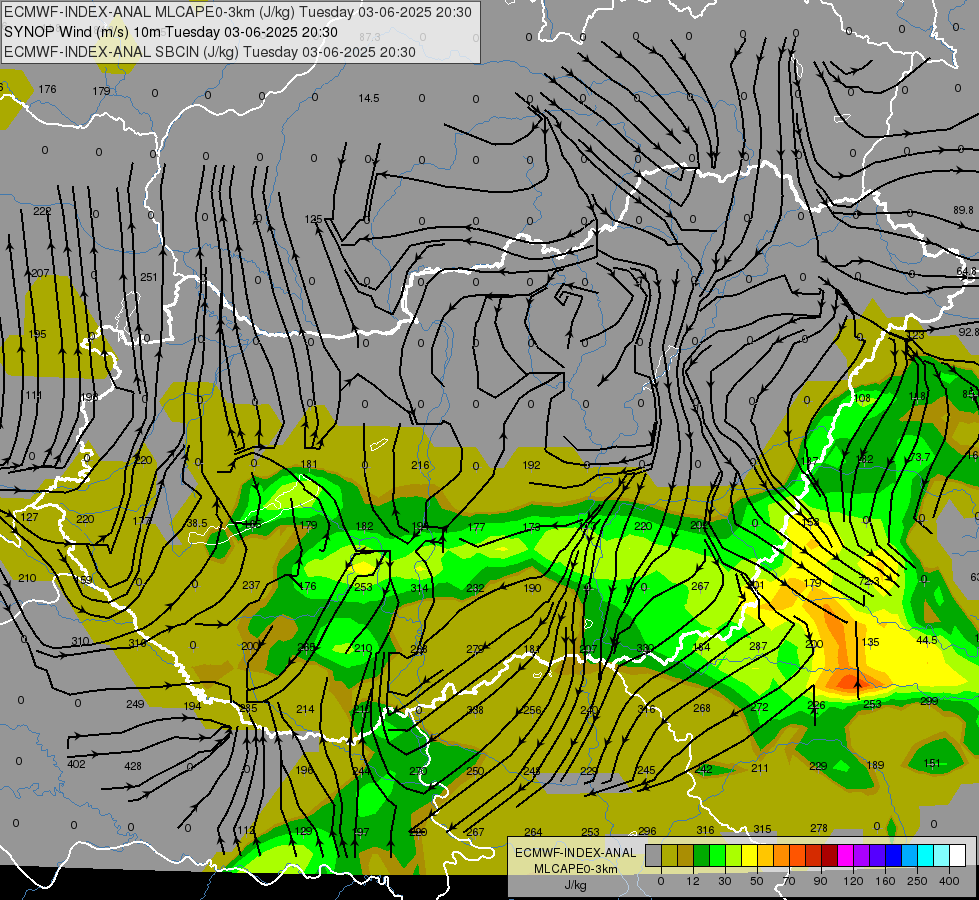Click the J/kg unit label in legend
This screenshot has height=900, width=979.
[x=575, y=885]
